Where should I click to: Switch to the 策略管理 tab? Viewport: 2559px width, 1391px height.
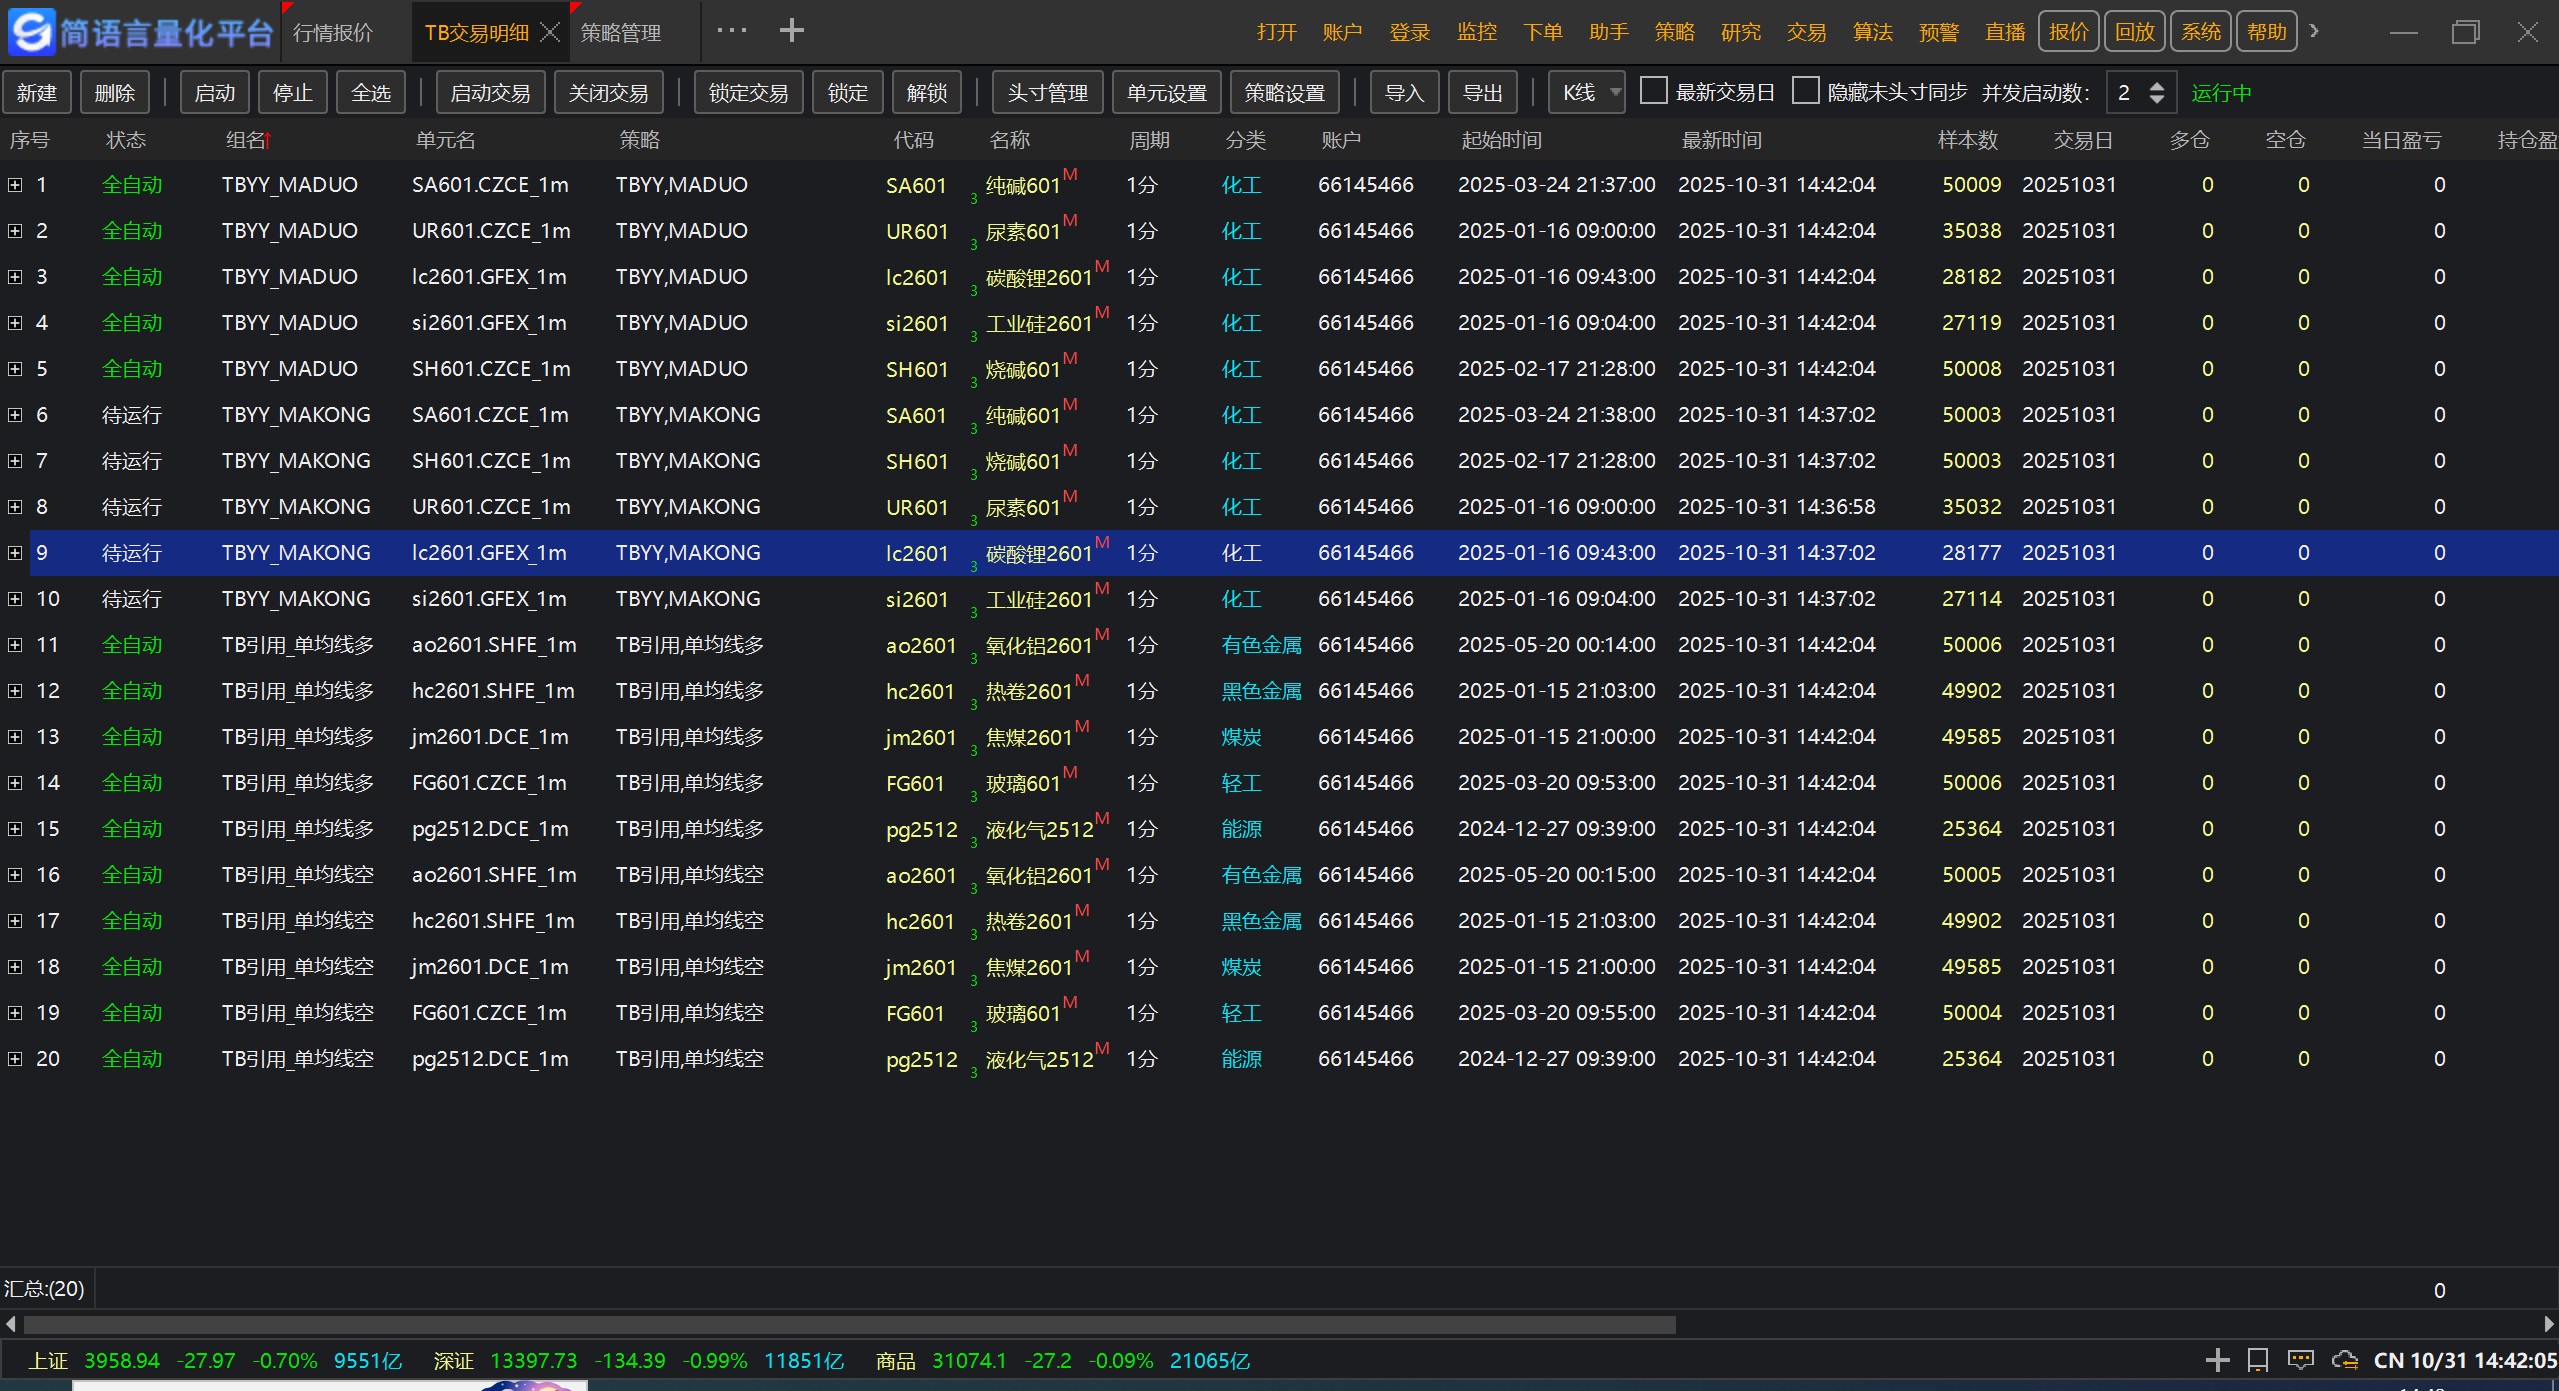point(621,33)
